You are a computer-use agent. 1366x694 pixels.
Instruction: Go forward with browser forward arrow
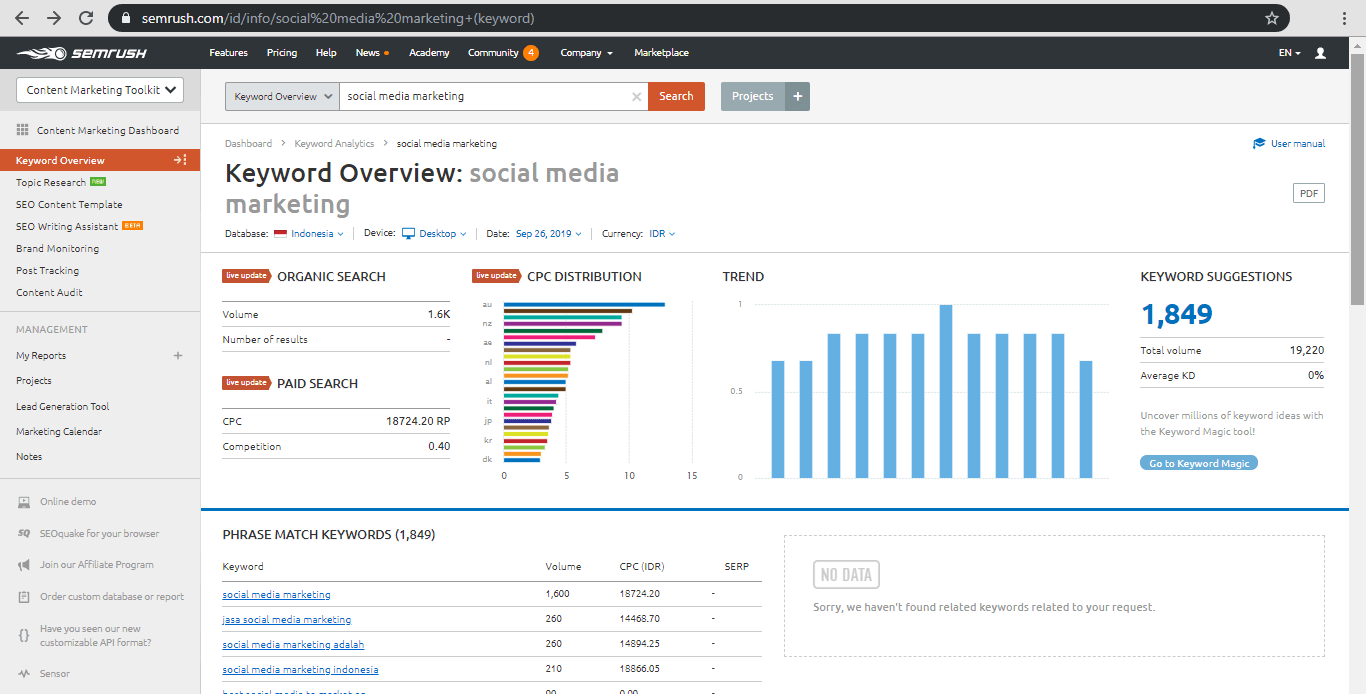(x=54, y=18)
